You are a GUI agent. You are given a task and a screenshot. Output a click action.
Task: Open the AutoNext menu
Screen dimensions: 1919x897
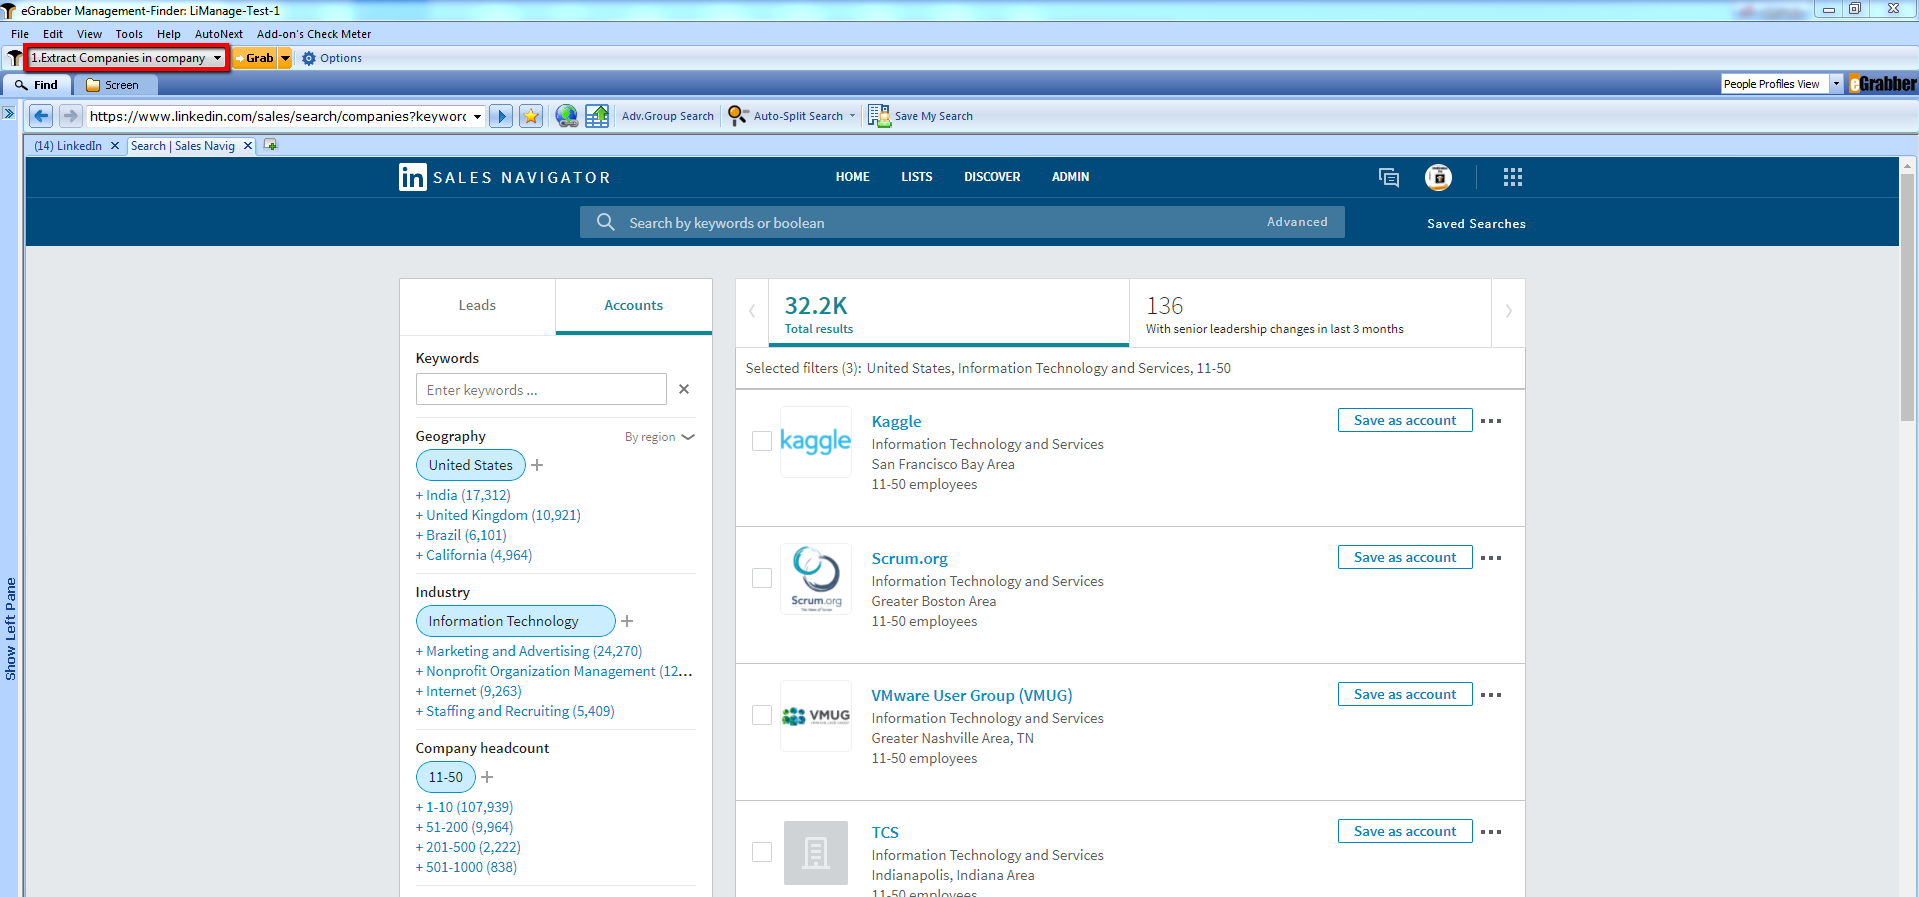click(x=219, y=34)
